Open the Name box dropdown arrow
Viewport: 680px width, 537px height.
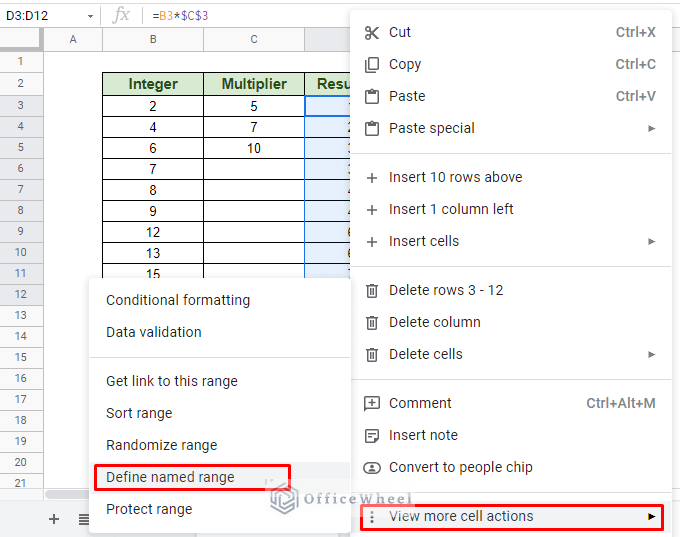[90, 15]
